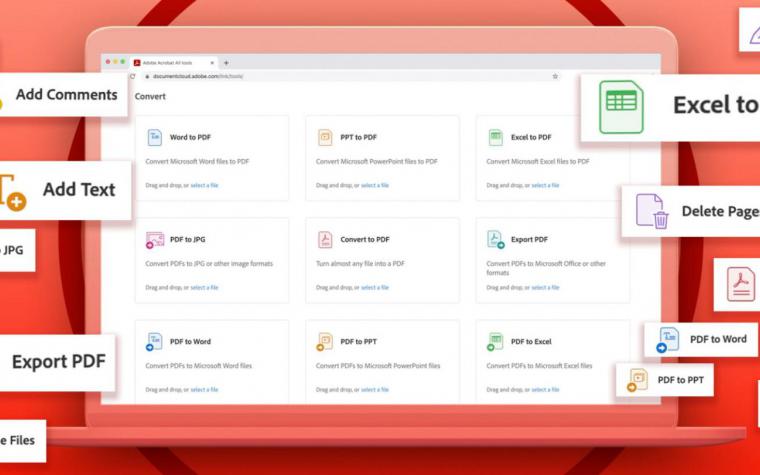Click select a file under Word to PDF
760x475 pixels.
205,185
